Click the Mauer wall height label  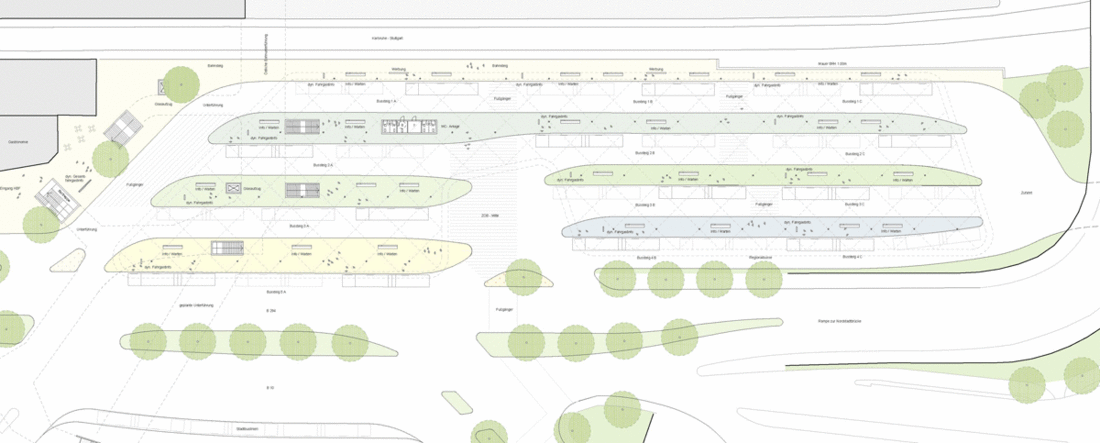[x=830, y=63]
